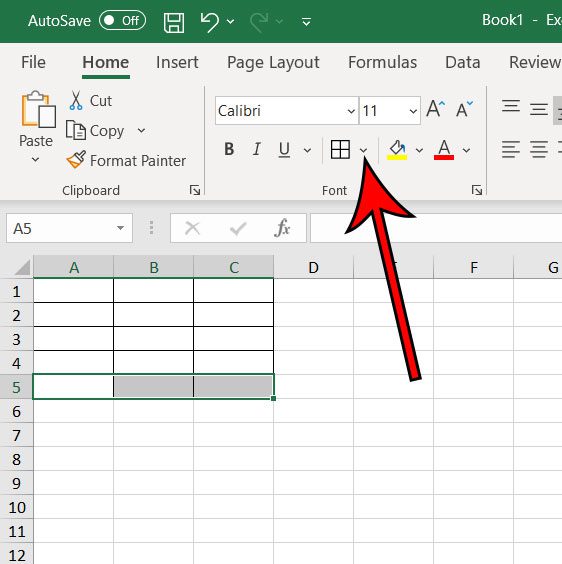Select the Home ribbon tab
Screen dimensions: 562x564
point(105,62)
